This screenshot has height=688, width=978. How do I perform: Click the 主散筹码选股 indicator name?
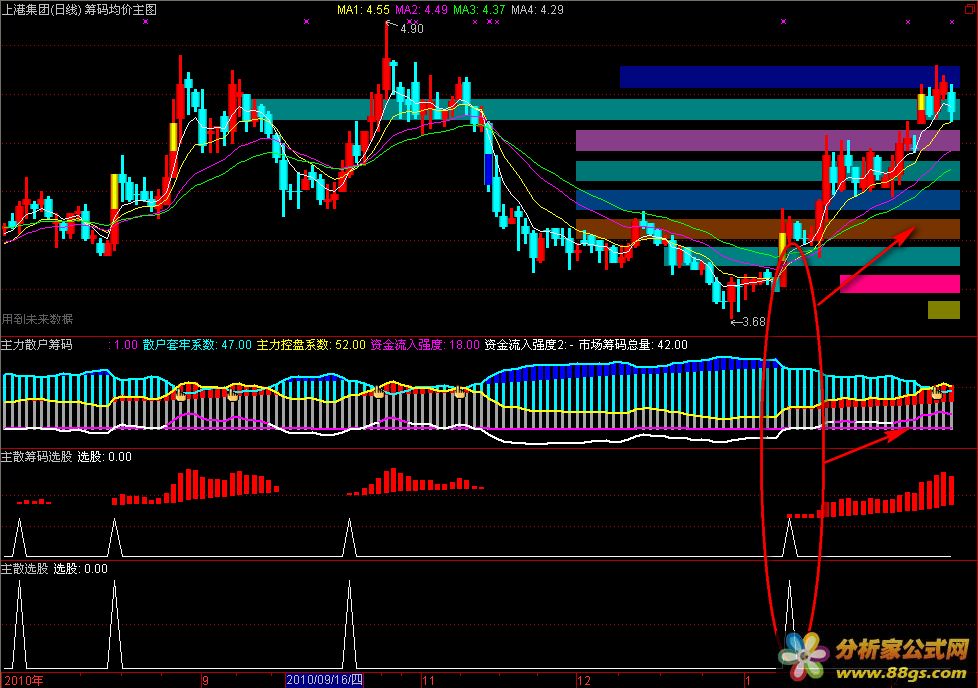pyautogui.click(x=37, y=457)
